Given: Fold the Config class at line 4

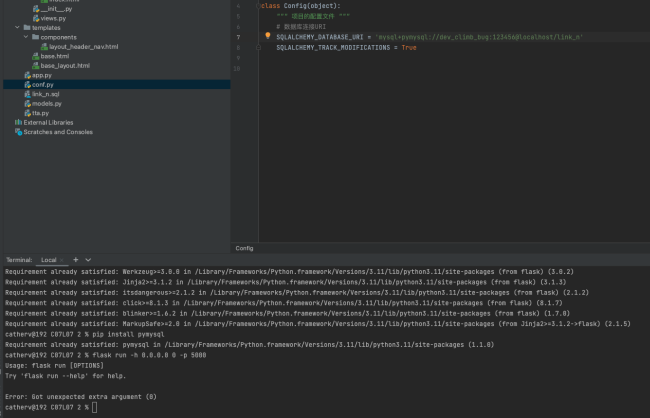Looking at the screenshot, I should [x=258, y=6].
